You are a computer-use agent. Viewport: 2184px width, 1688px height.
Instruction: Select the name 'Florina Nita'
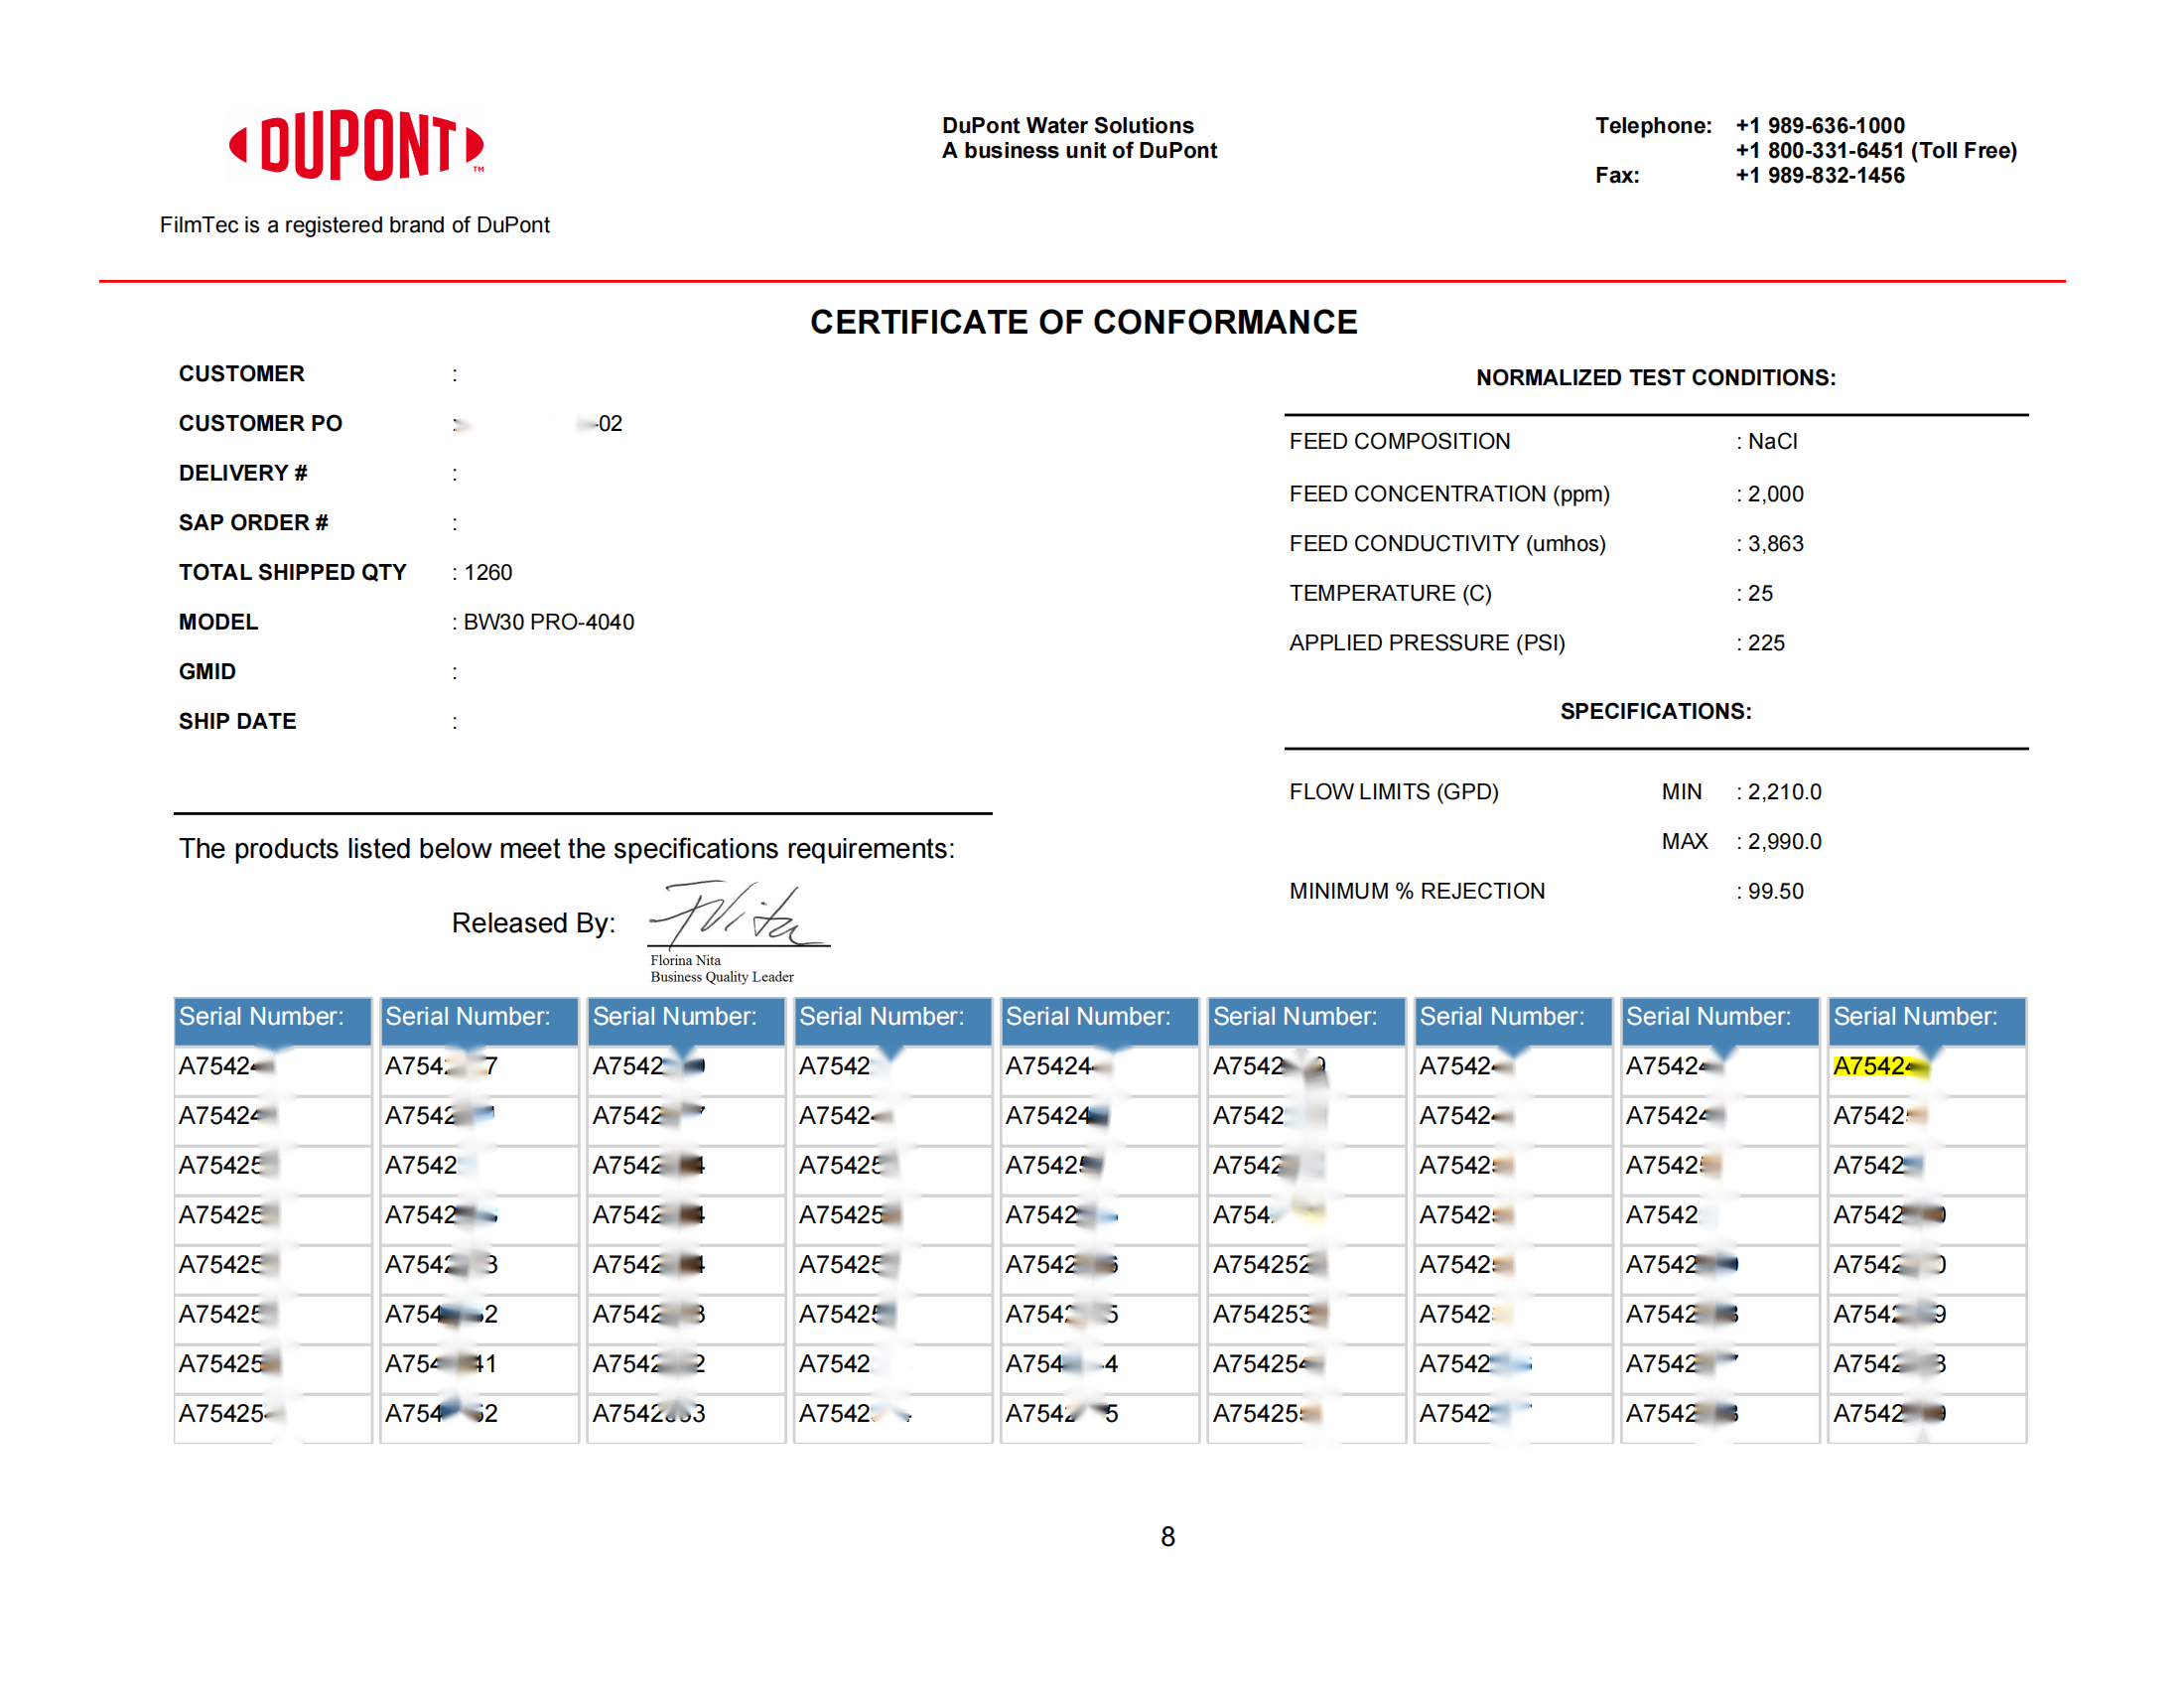tap(684, 960)
